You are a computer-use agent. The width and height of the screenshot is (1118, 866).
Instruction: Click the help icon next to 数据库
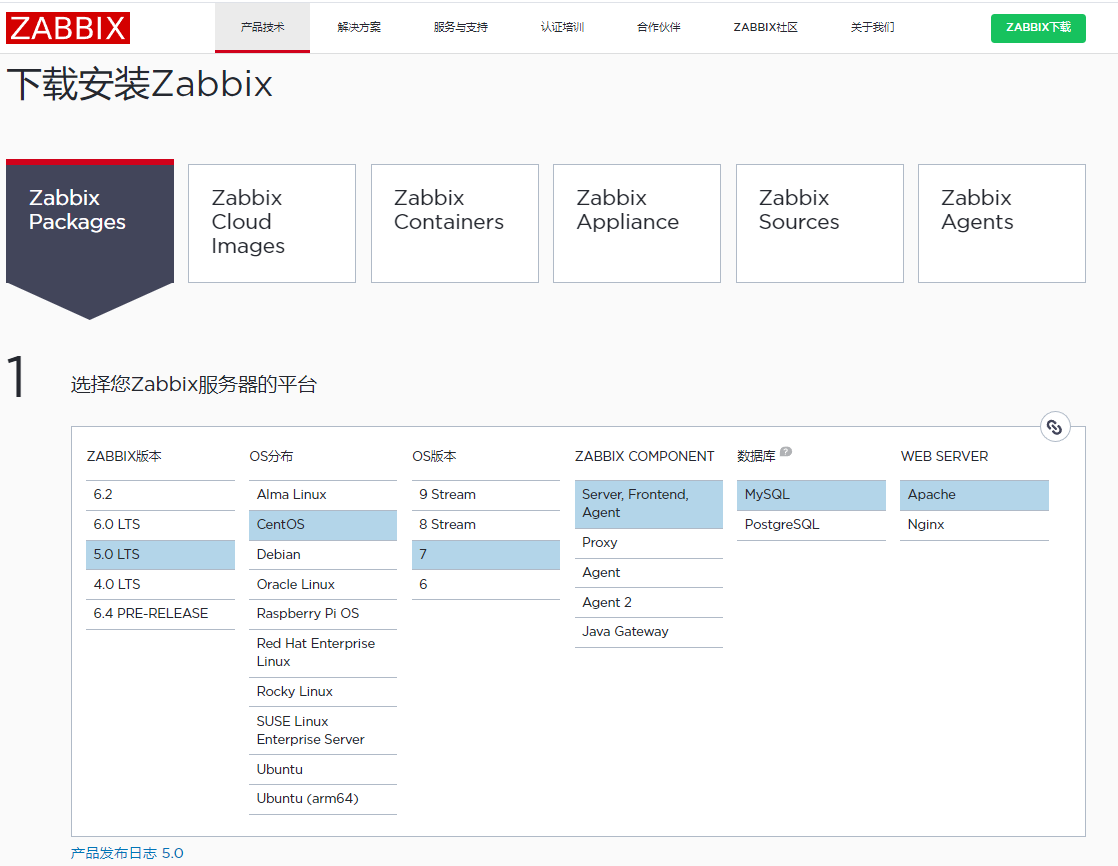786,451
